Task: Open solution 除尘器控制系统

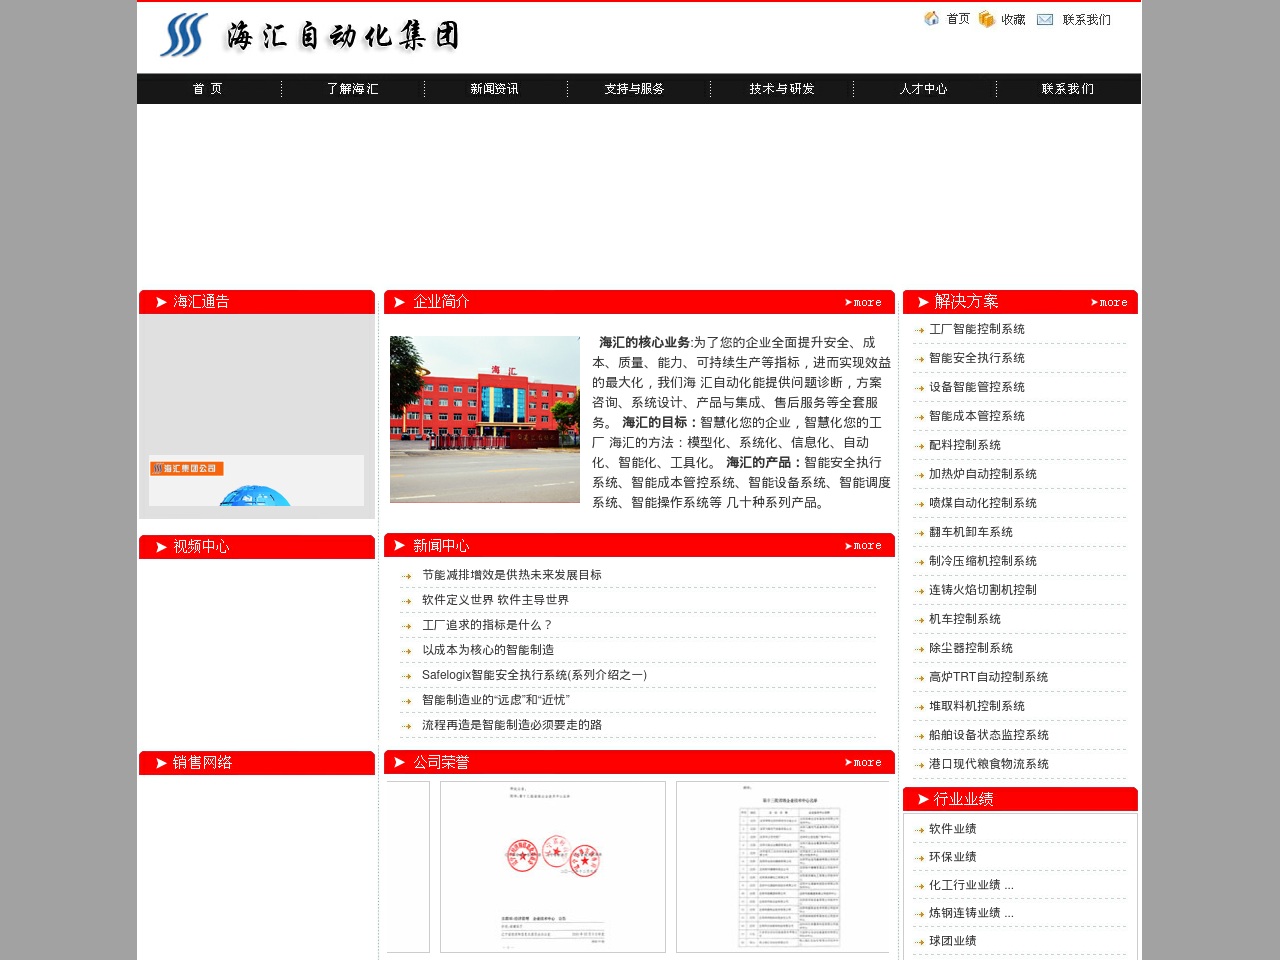Action: (971, 648)
